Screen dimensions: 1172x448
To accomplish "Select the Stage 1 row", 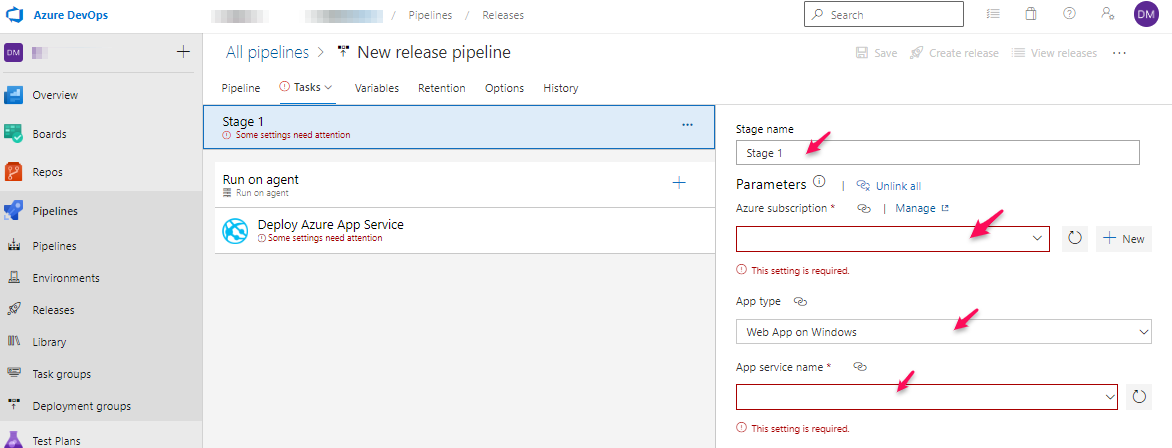I will tap(459, 126).
